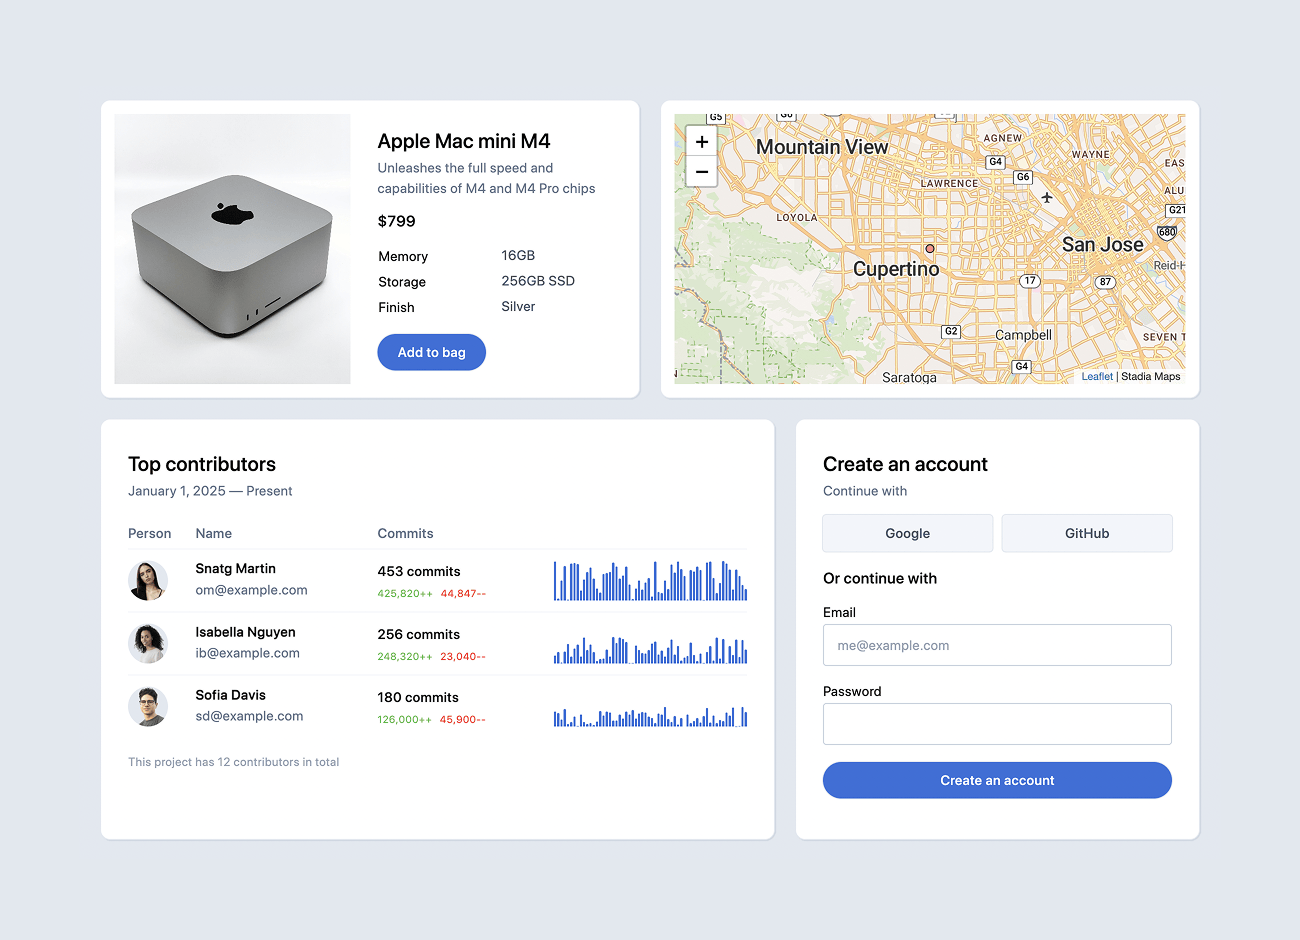Click Snatg Martin's avatar photo
Image resolution: width=1300 pixels, height=940 pixels.
coord(148,580)
